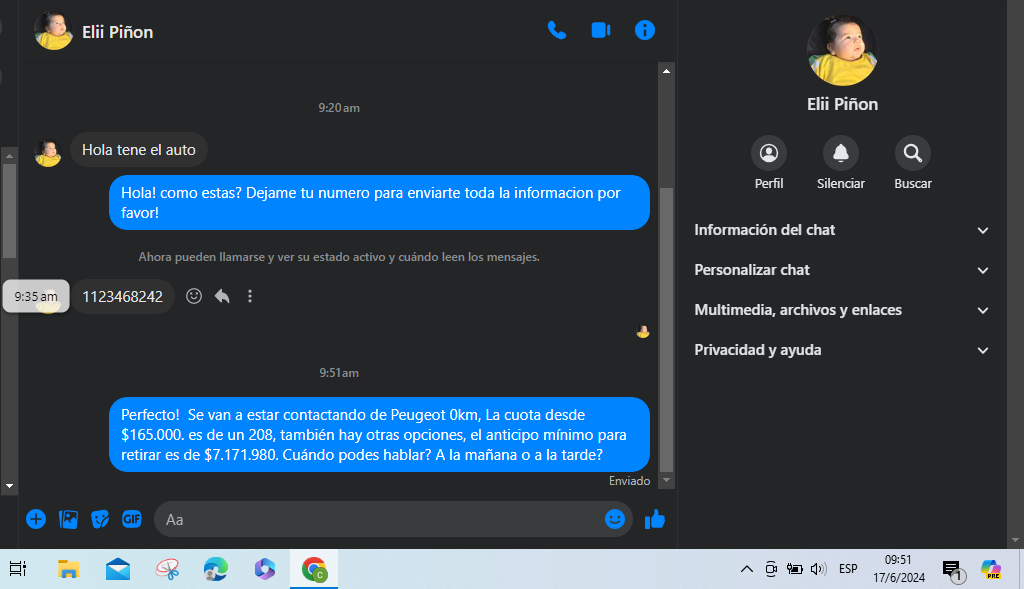The width and height of the screenshot is (1024, 589).
Task: Search the conversation with Buscar button
Action: (912, 153)
